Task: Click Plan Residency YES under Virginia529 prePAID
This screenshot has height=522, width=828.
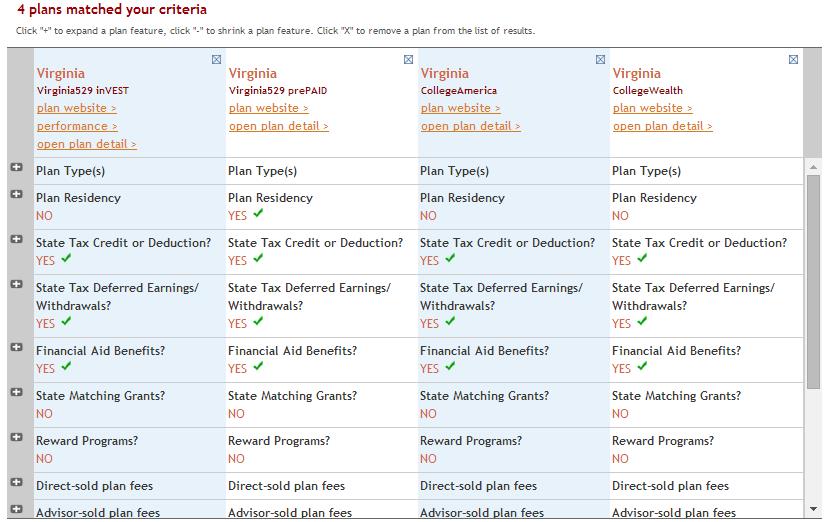Action: [238, 216]
